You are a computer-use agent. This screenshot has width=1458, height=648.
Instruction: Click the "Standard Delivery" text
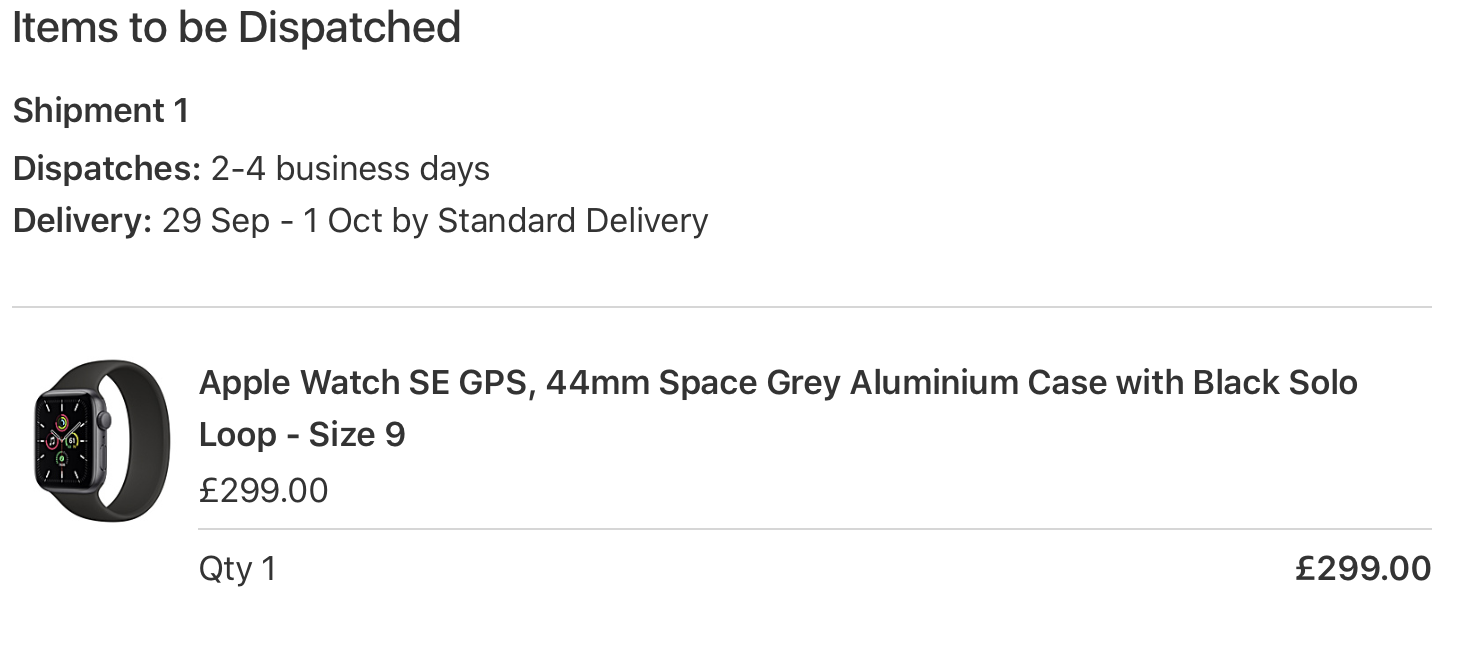572,220
